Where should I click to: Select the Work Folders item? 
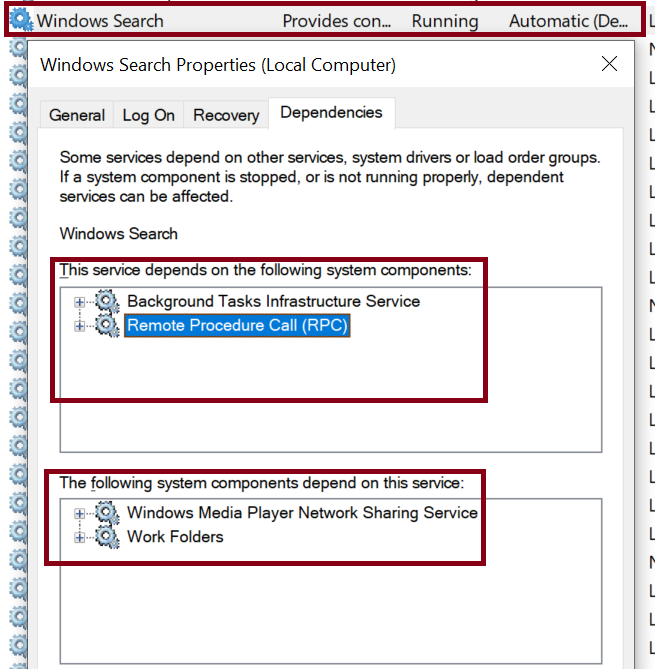click(x=175, y=537)
